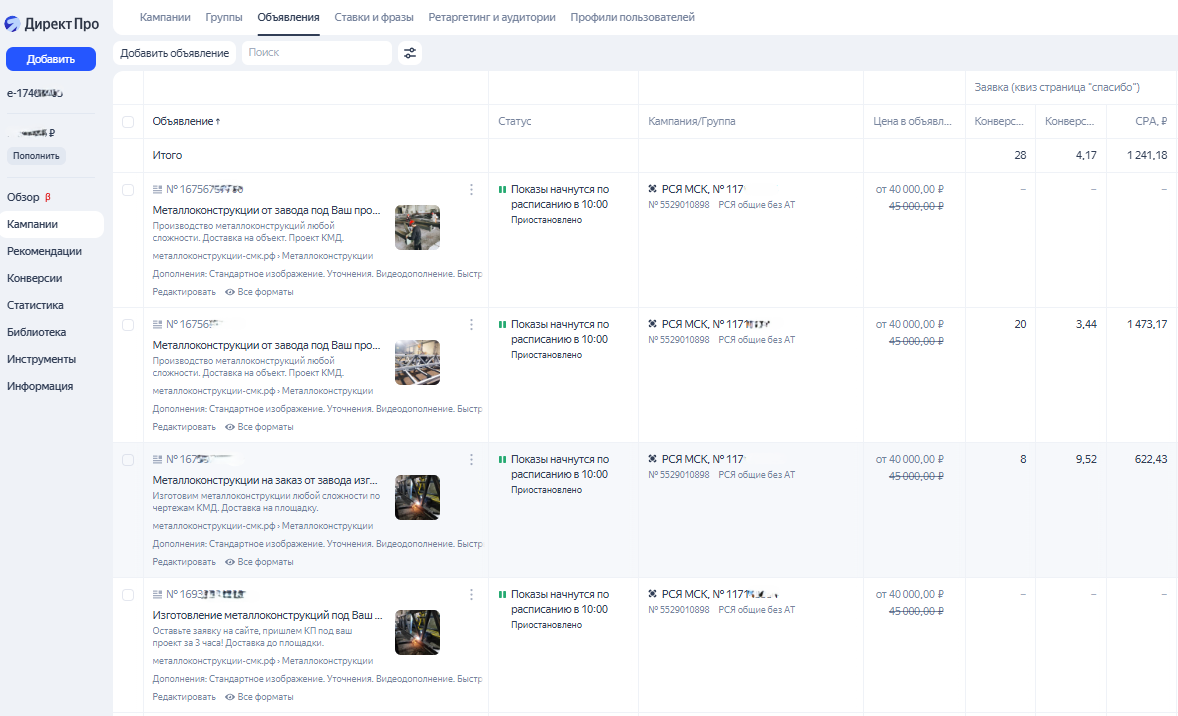Viewport: 1178px width, 716px height.
Task: Open Статистика in the left sidebar
Action: [x=35, y=305]
